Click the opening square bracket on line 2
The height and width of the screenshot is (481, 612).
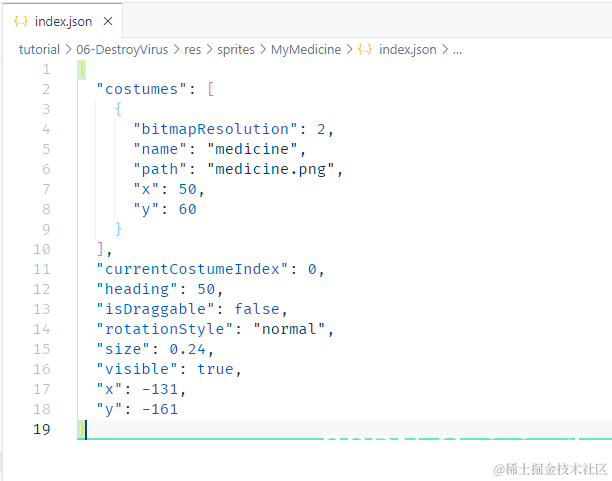[211, 89]
